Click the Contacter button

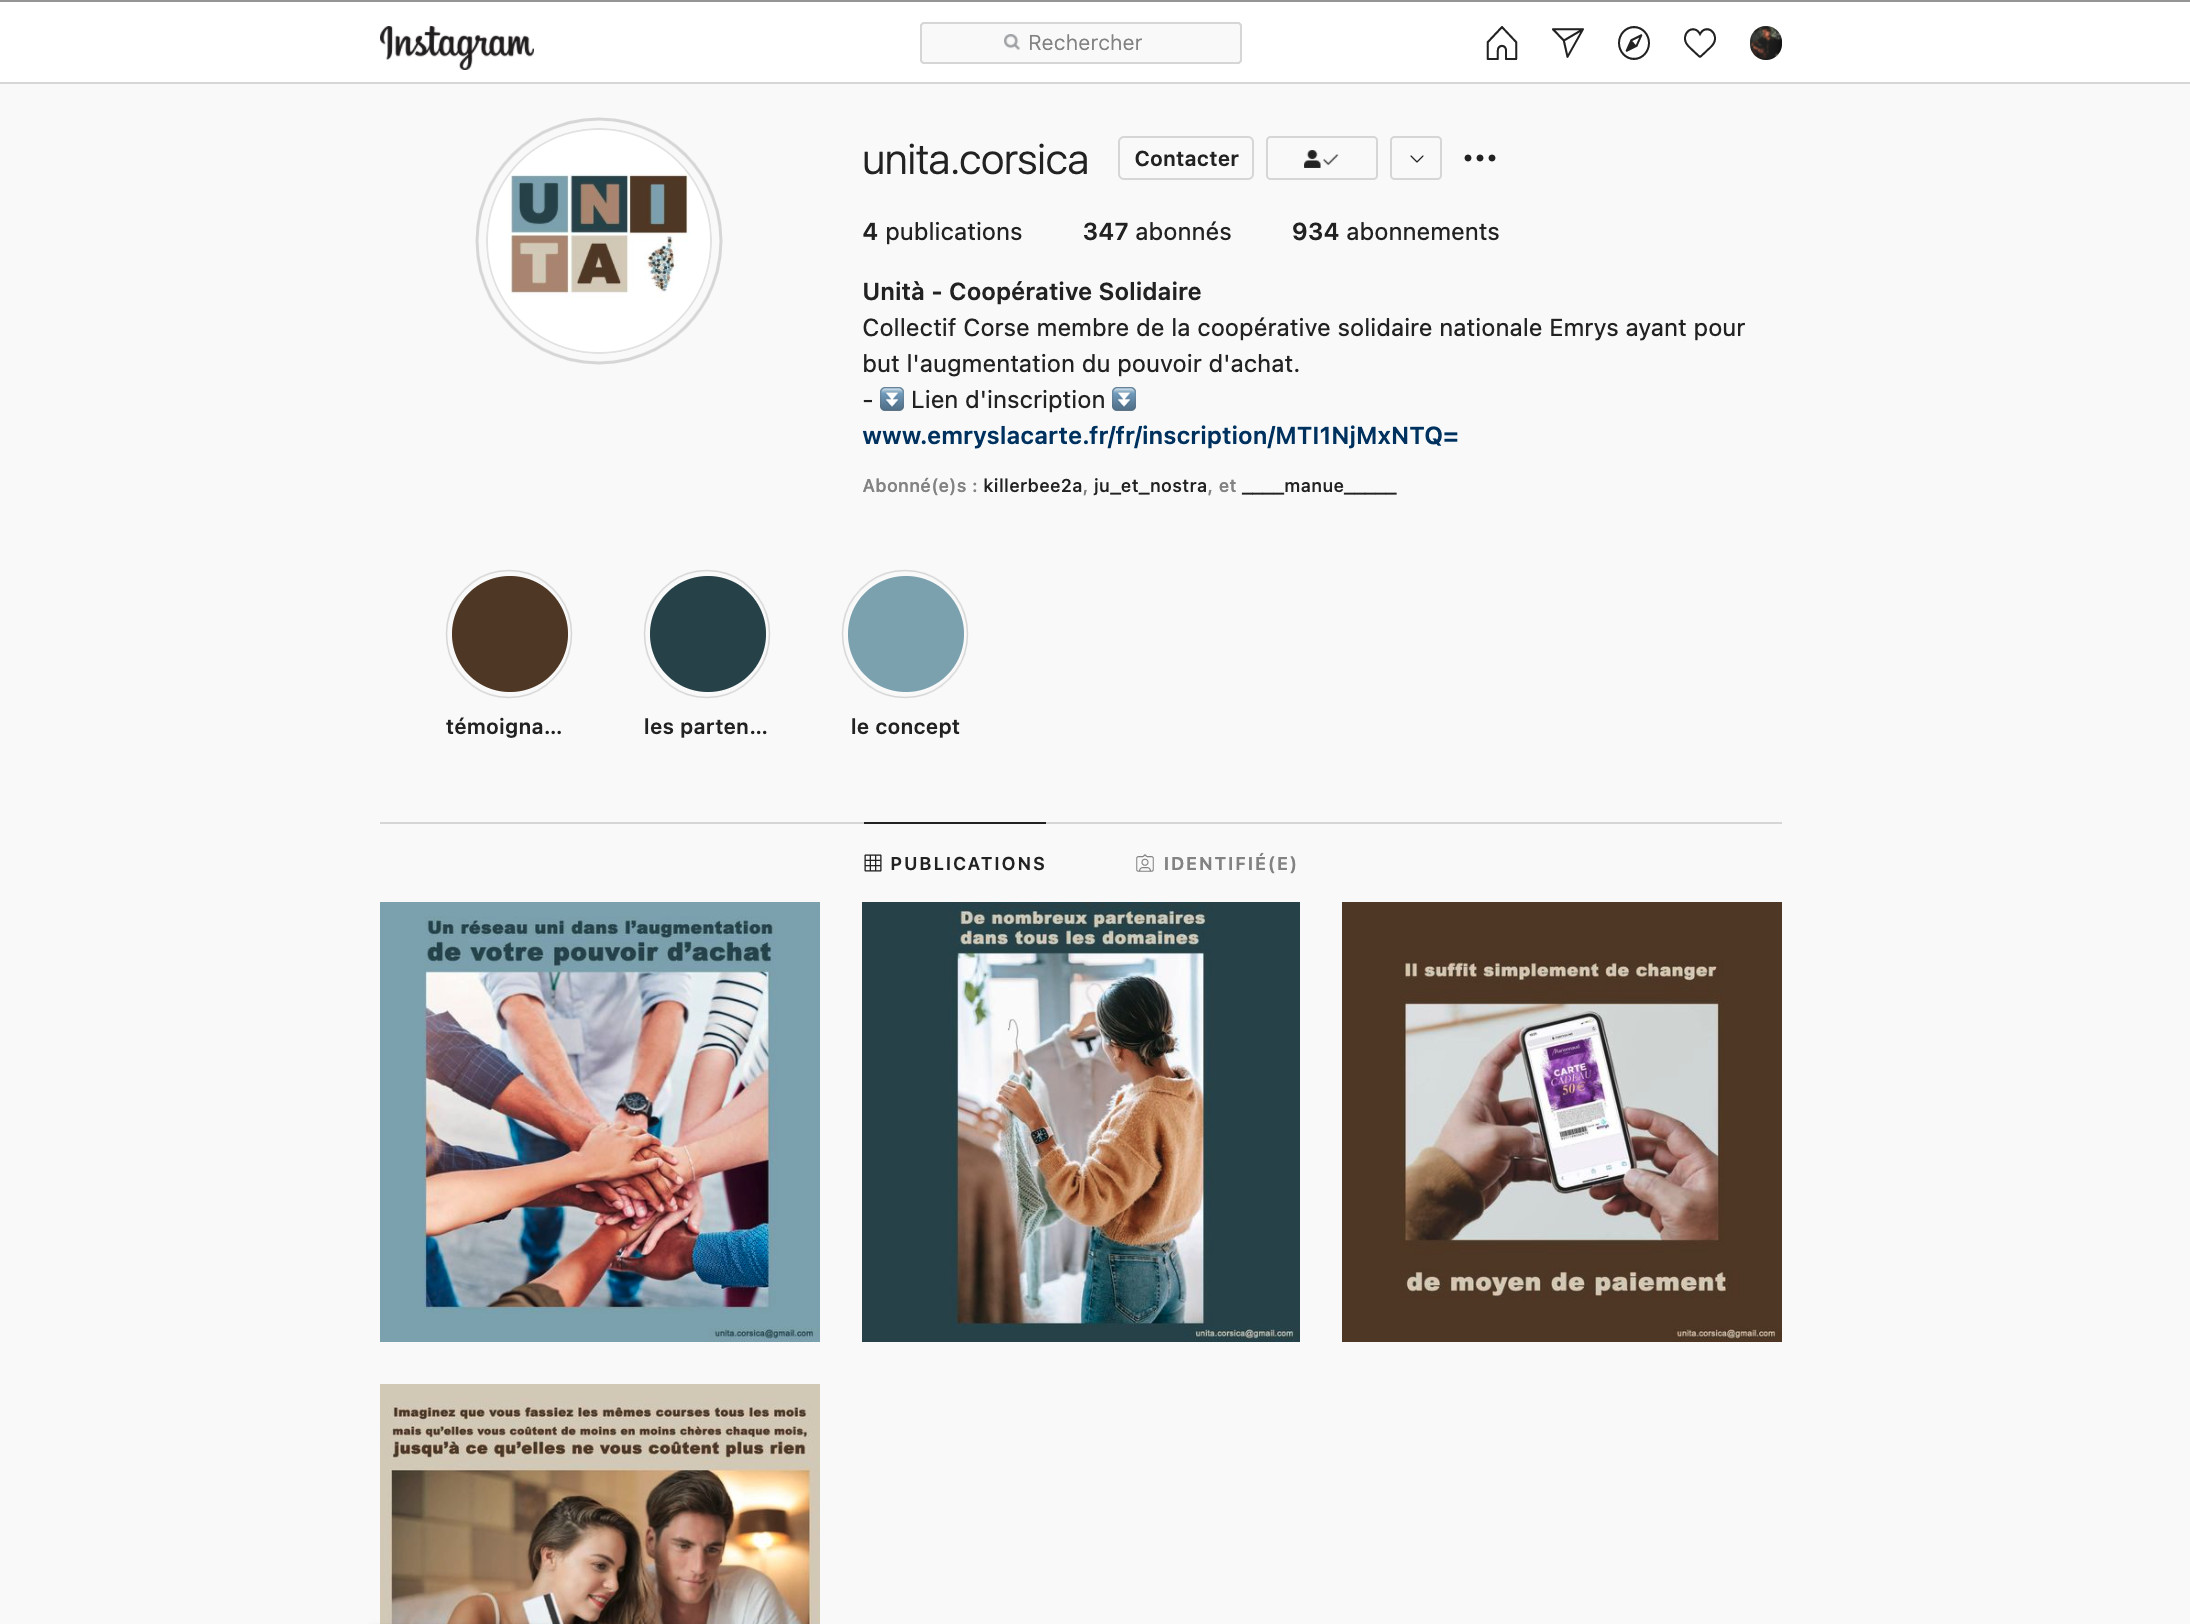tap(1185, 158)
